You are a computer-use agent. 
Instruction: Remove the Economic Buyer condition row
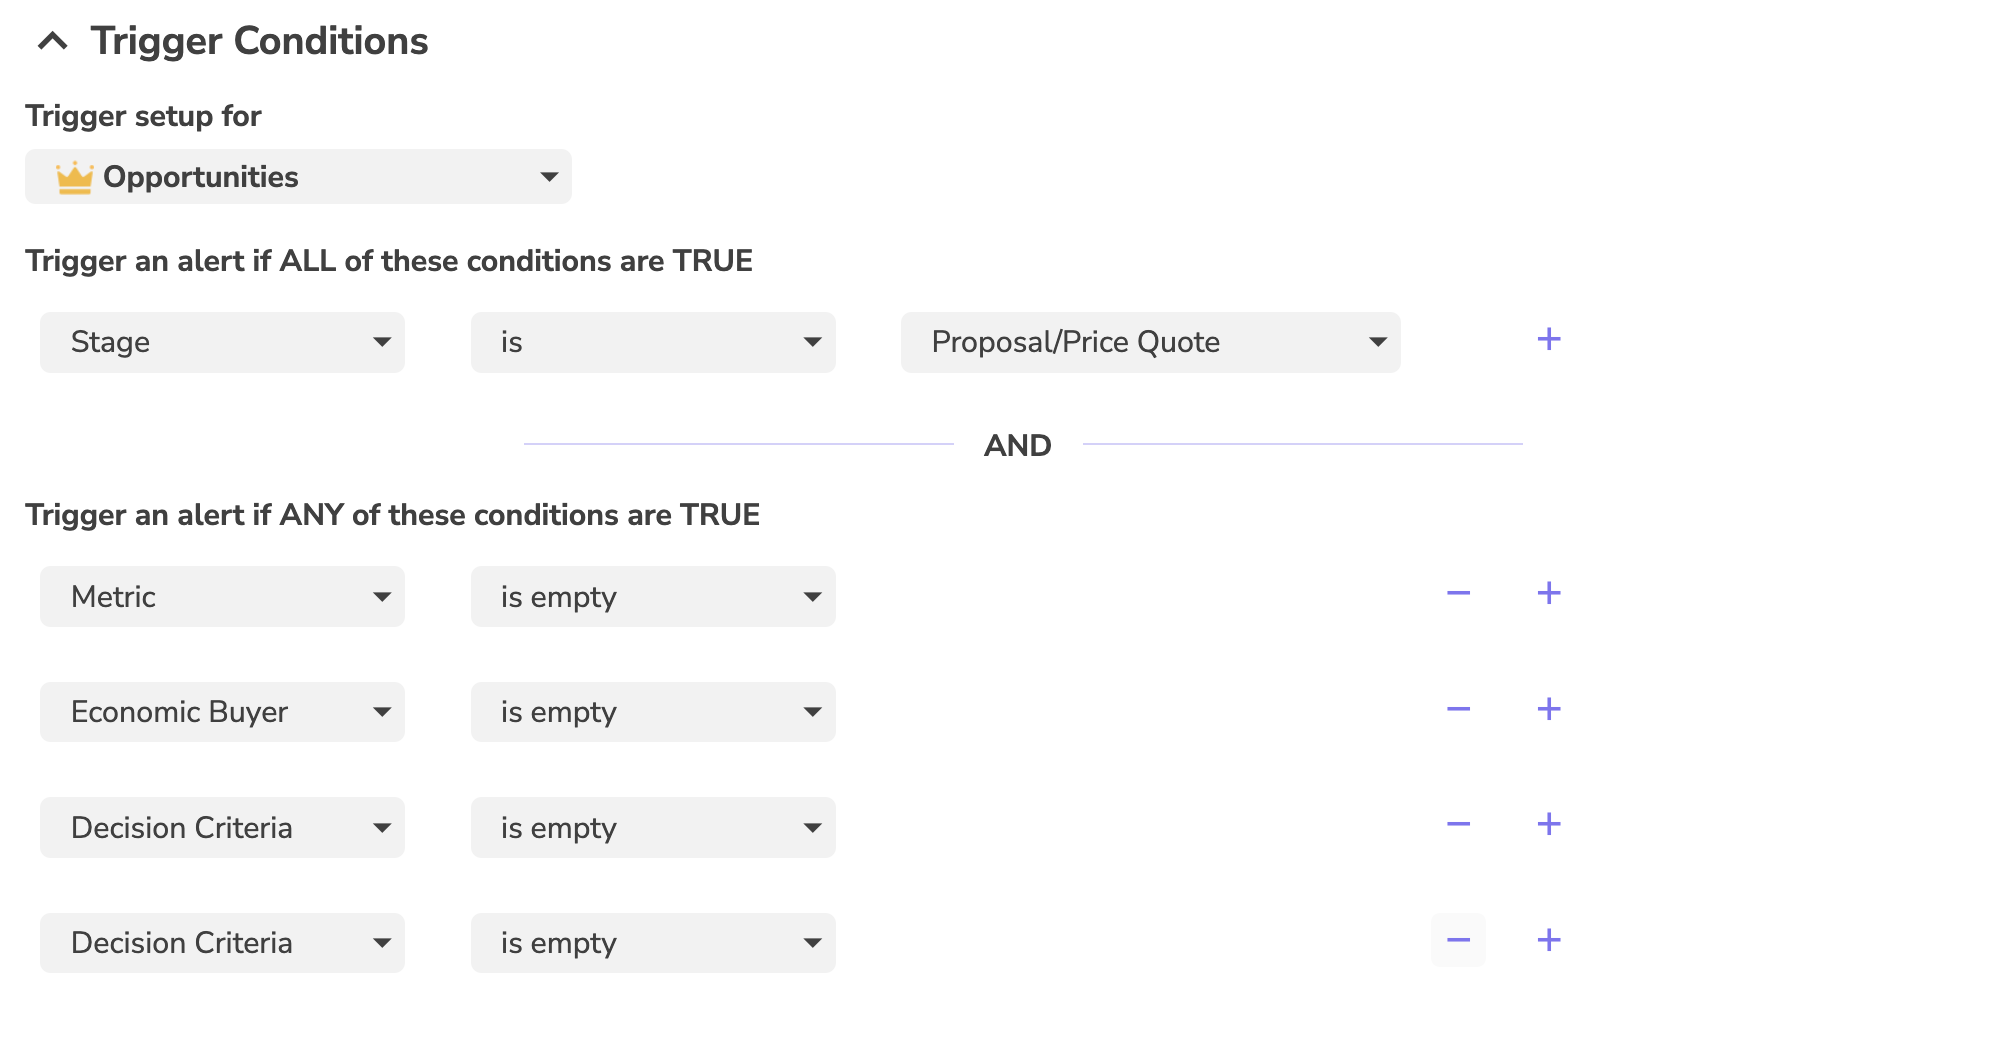click(1458, 710)
